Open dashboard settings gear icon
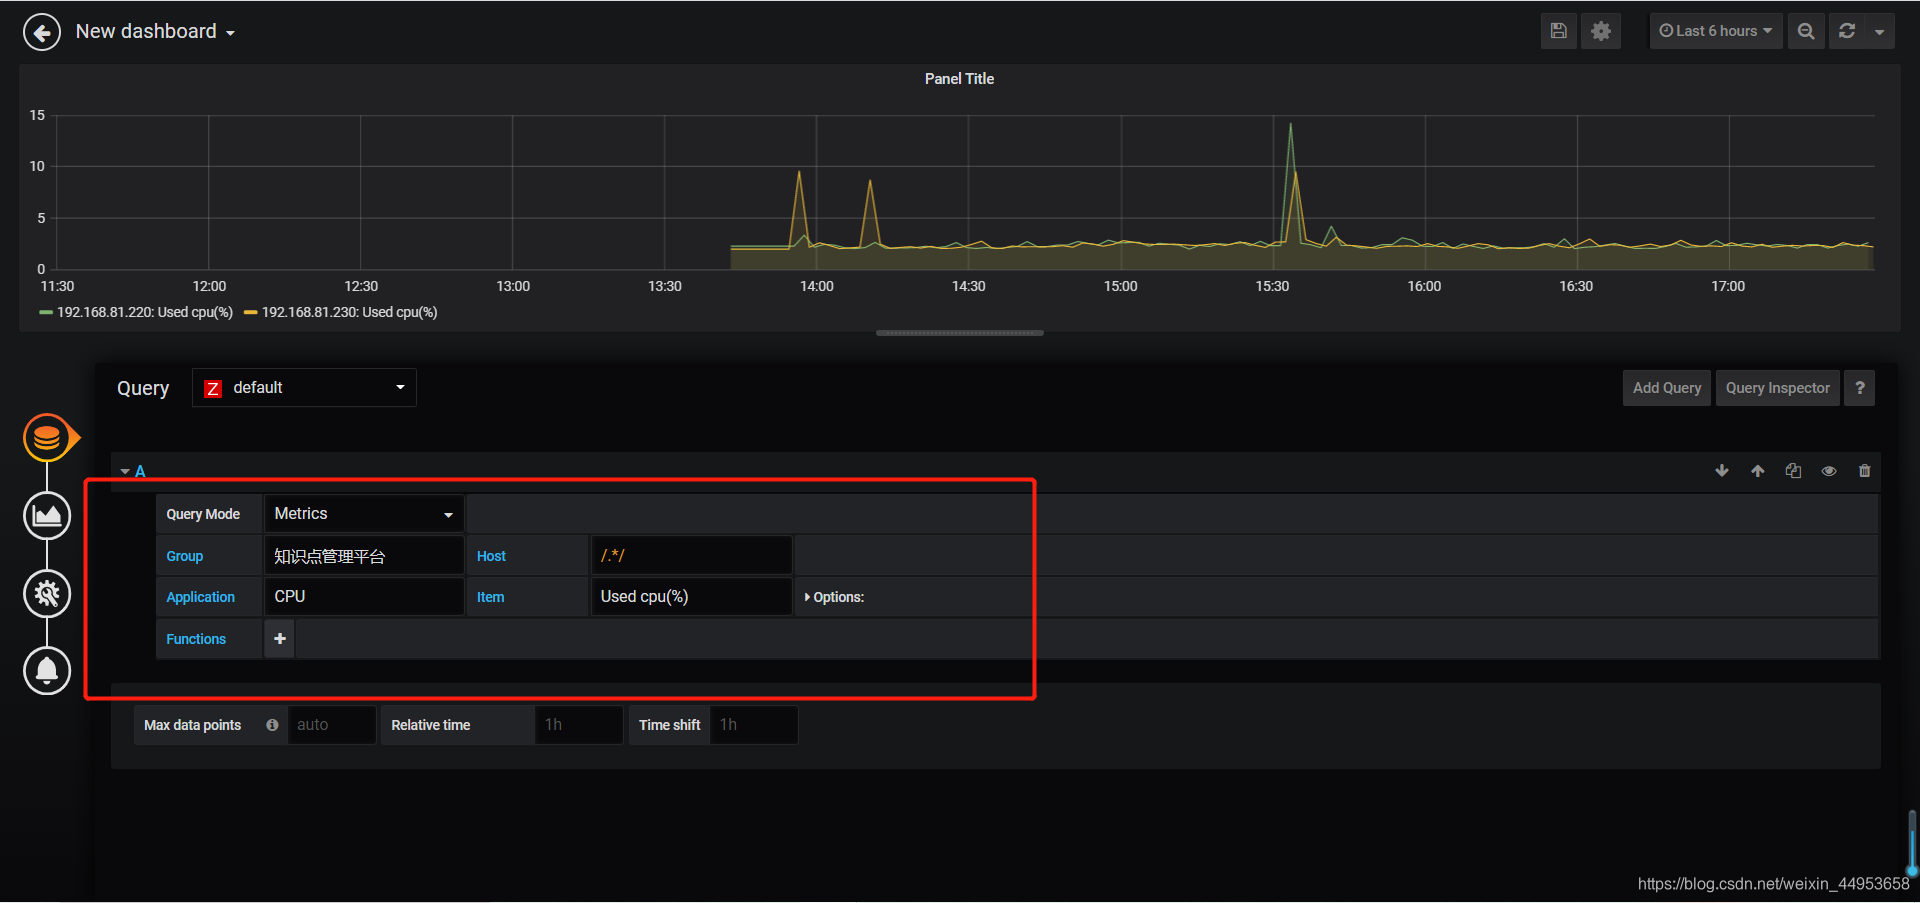Viewport: 1920px width, 903px height. (x=1601, y=31)
